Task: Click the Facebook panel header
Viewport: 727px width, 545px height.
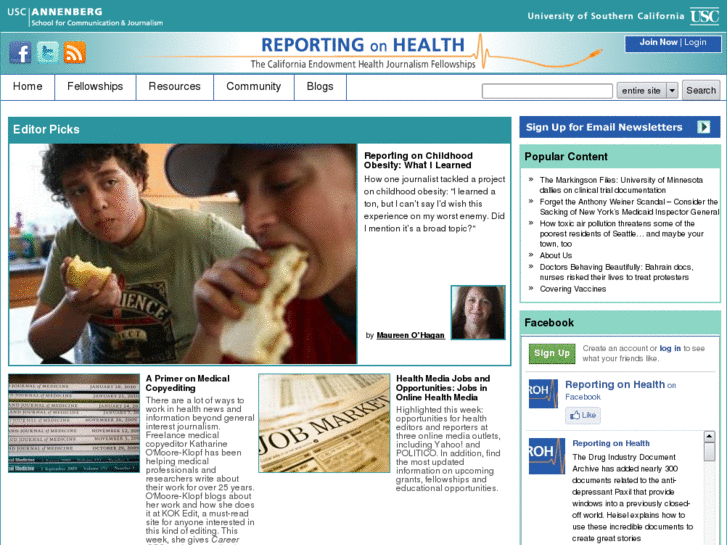Action: (620, 323)
